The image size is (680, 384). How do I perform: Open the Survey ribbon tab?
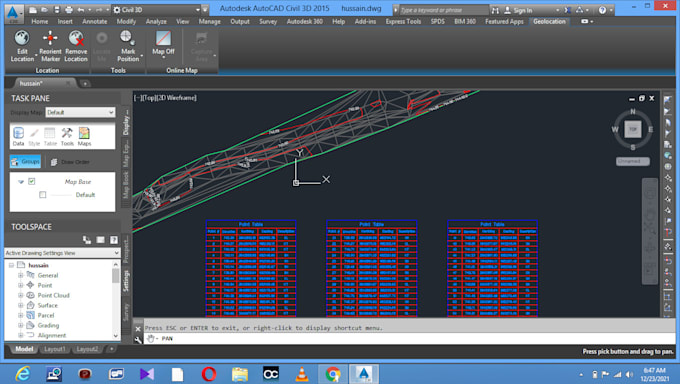268,21
